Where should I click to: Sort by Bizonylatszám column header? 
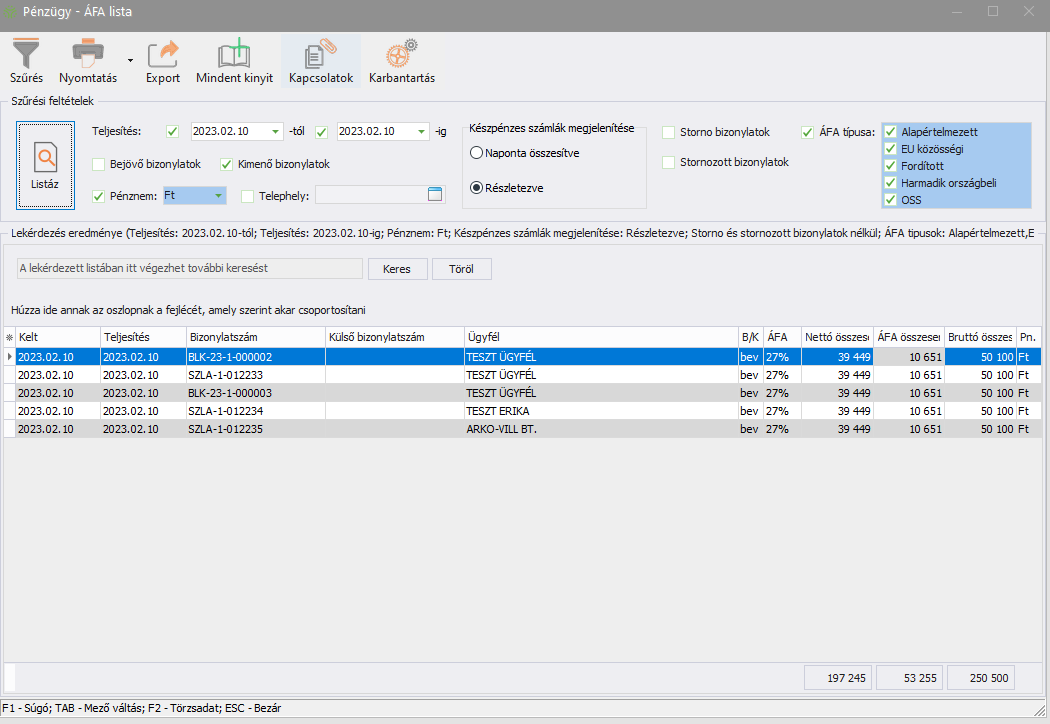255,337
